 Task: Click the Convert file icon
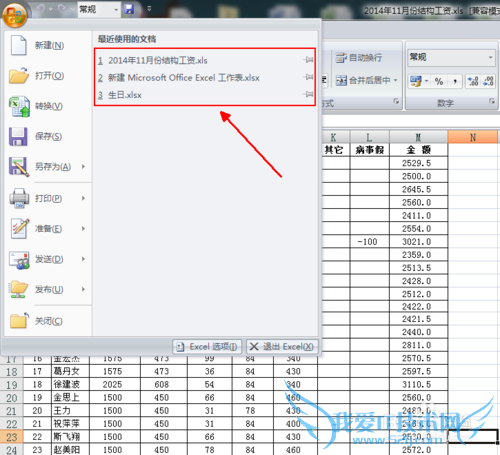(x=19, y=106)
